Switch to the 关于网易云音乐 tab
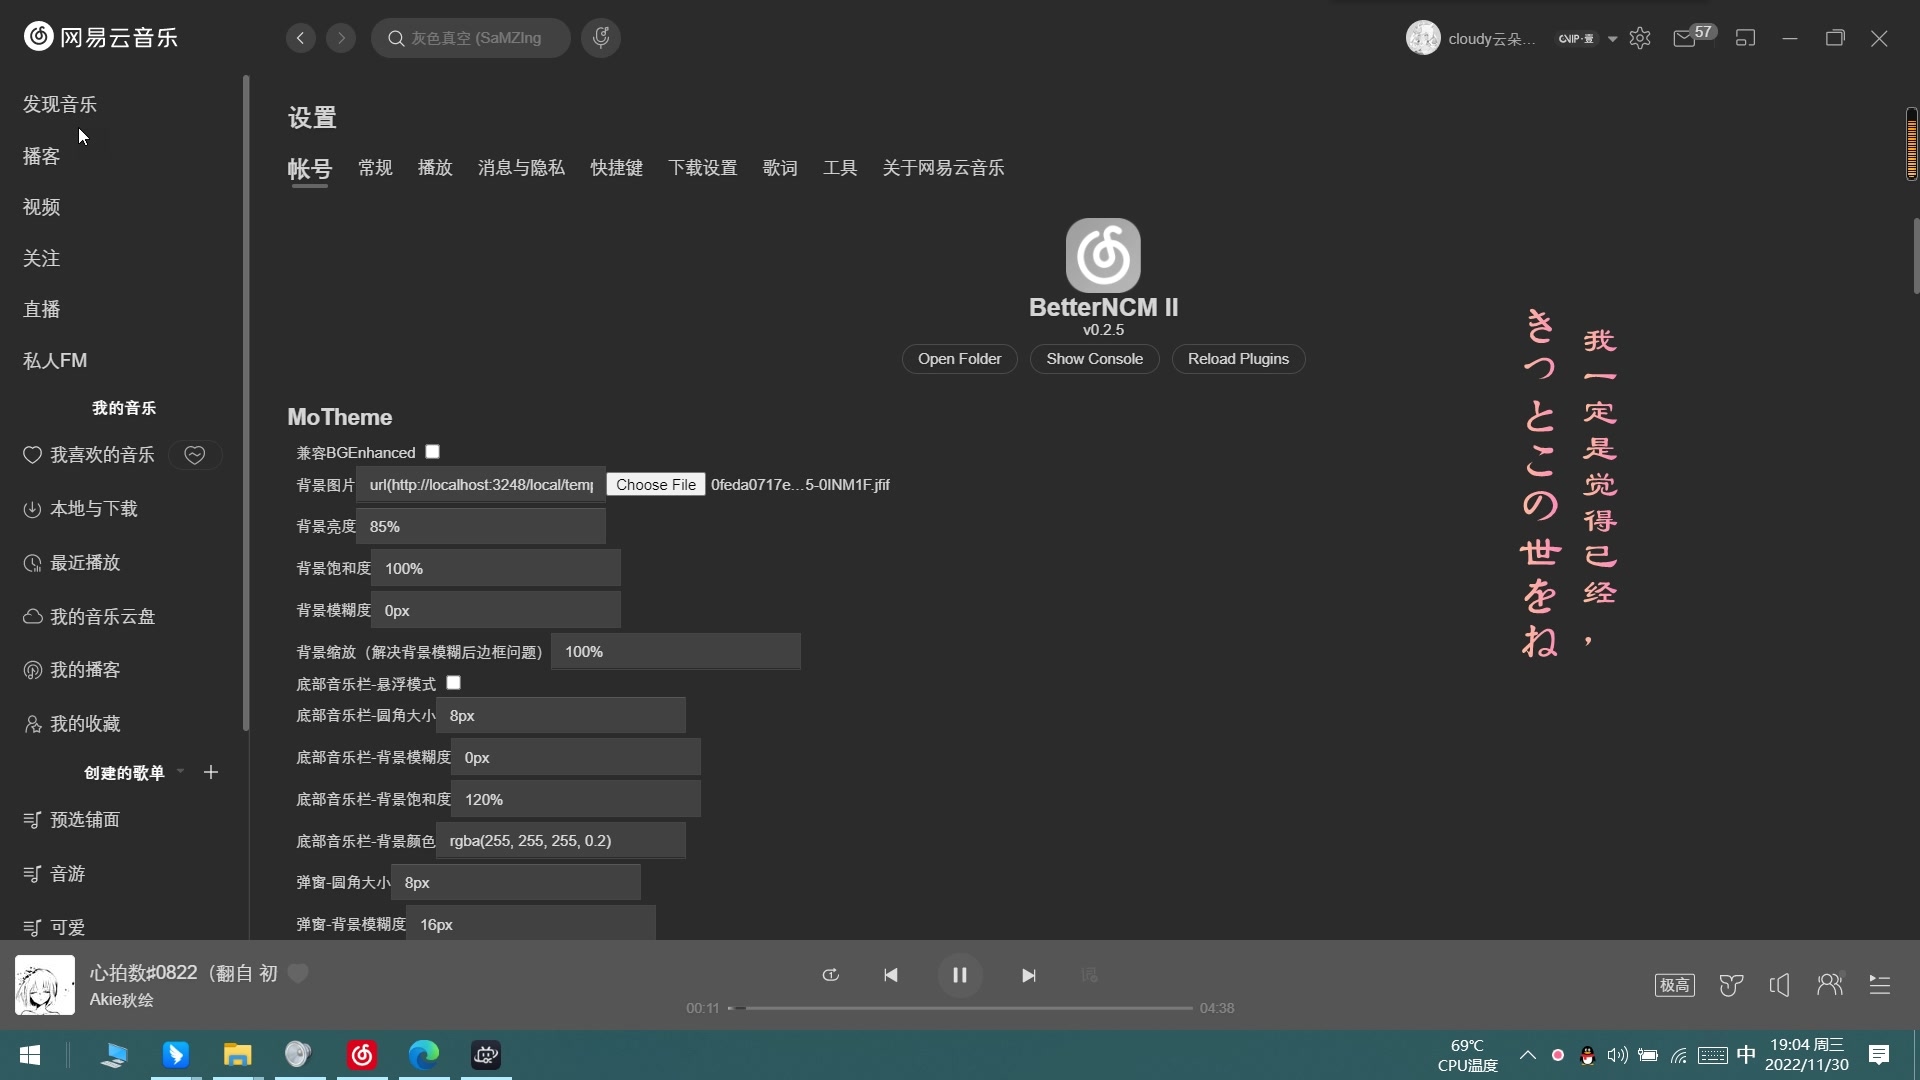Image resolution: width=1920 pixels, height=1080 pixels. click(943, 168)
